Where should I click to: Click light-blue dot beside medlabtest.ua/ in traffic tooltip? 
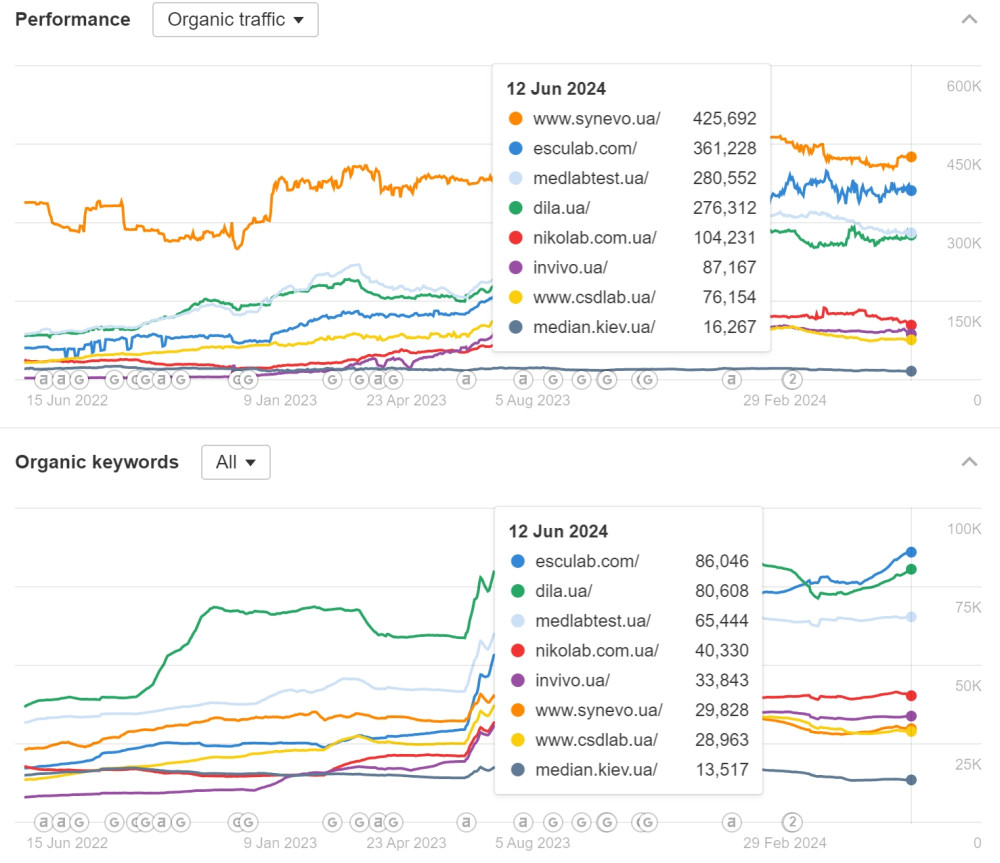click(516, 178)
